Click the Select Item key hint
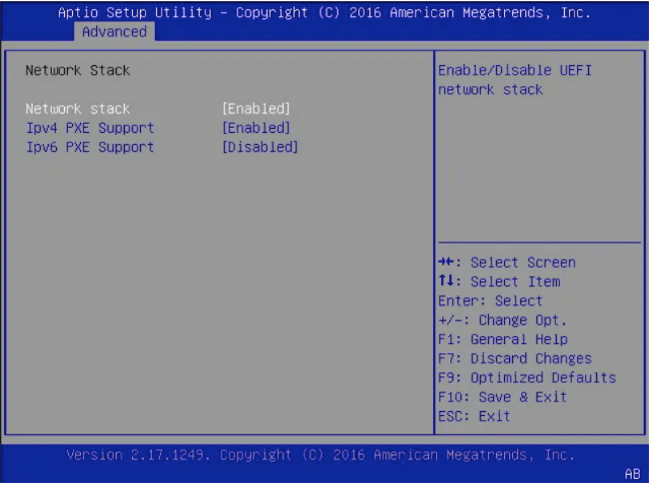649x483 pixels. pyautogui.click(x=499, y=281)
